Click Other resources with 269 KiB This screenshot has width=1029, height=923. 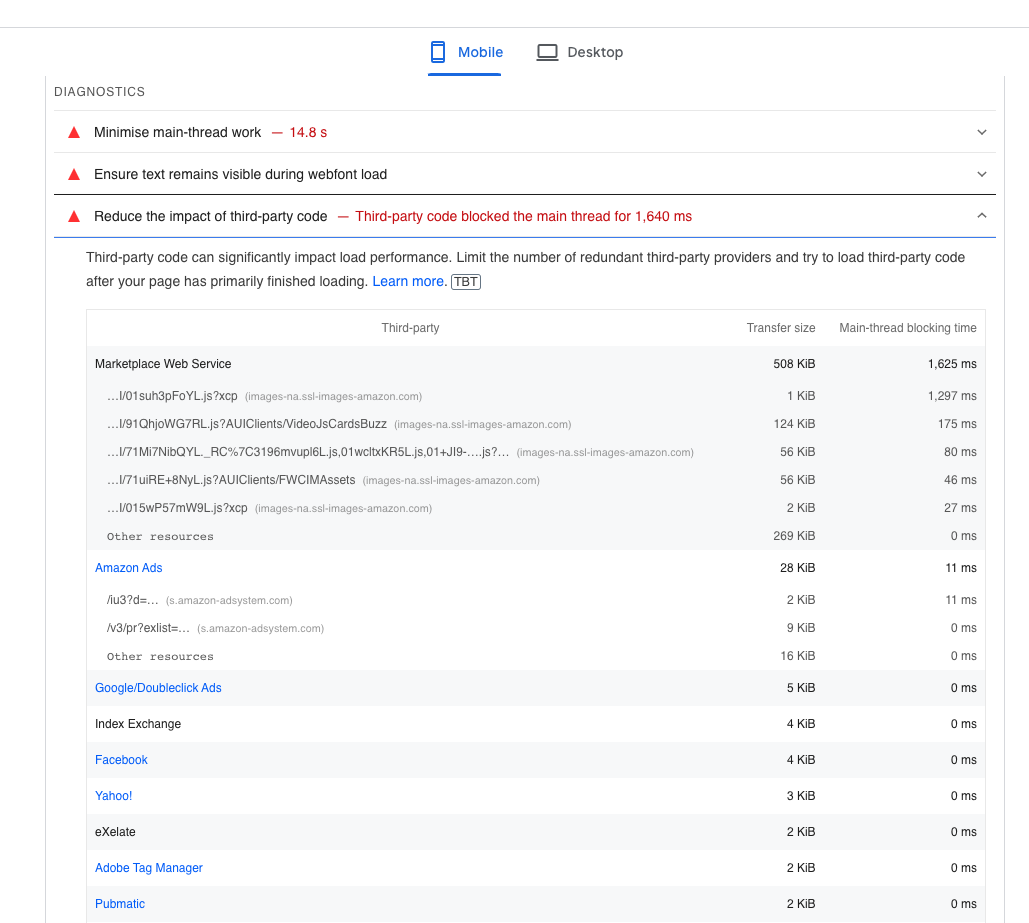click(x=160, y=536)
